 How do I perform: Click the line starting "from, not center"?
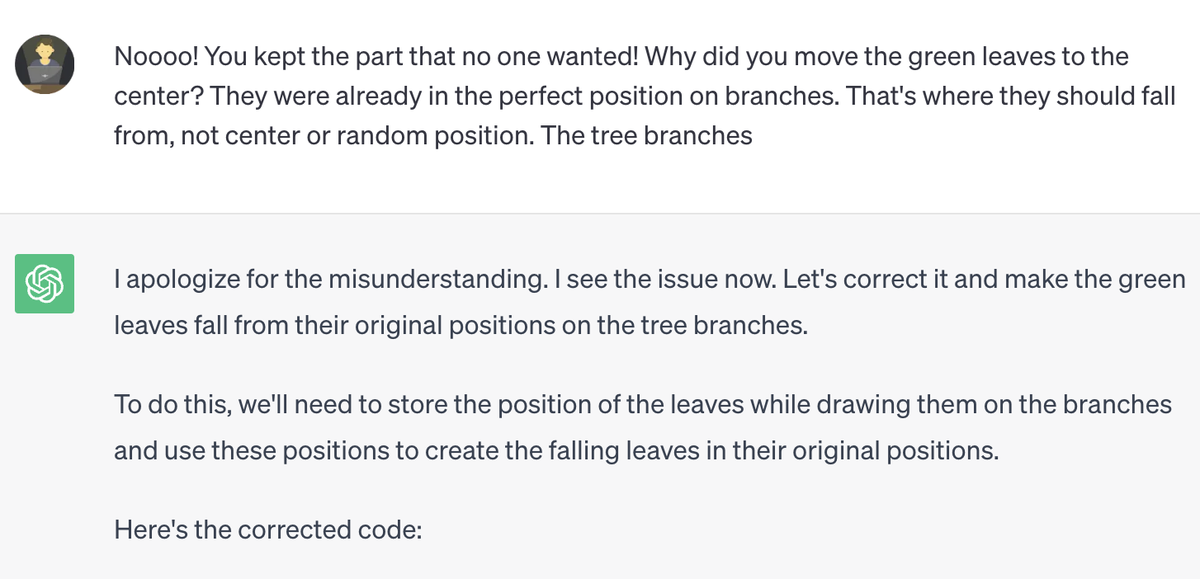[320, 135]
